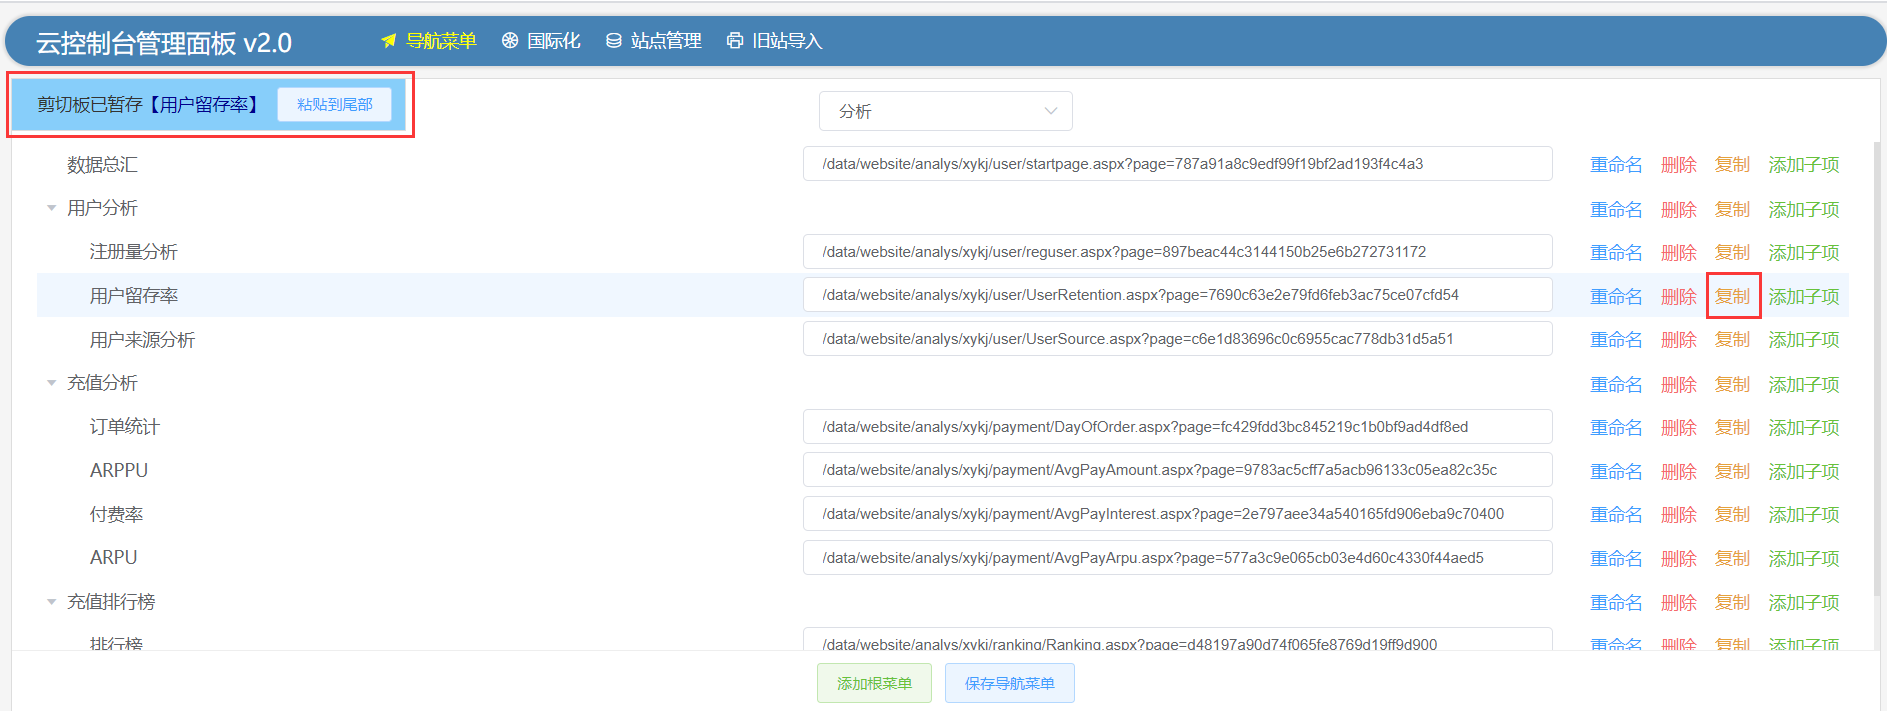Collapse the 充值分析 tree node
The image size is (1887, 711).
[51, 383]
